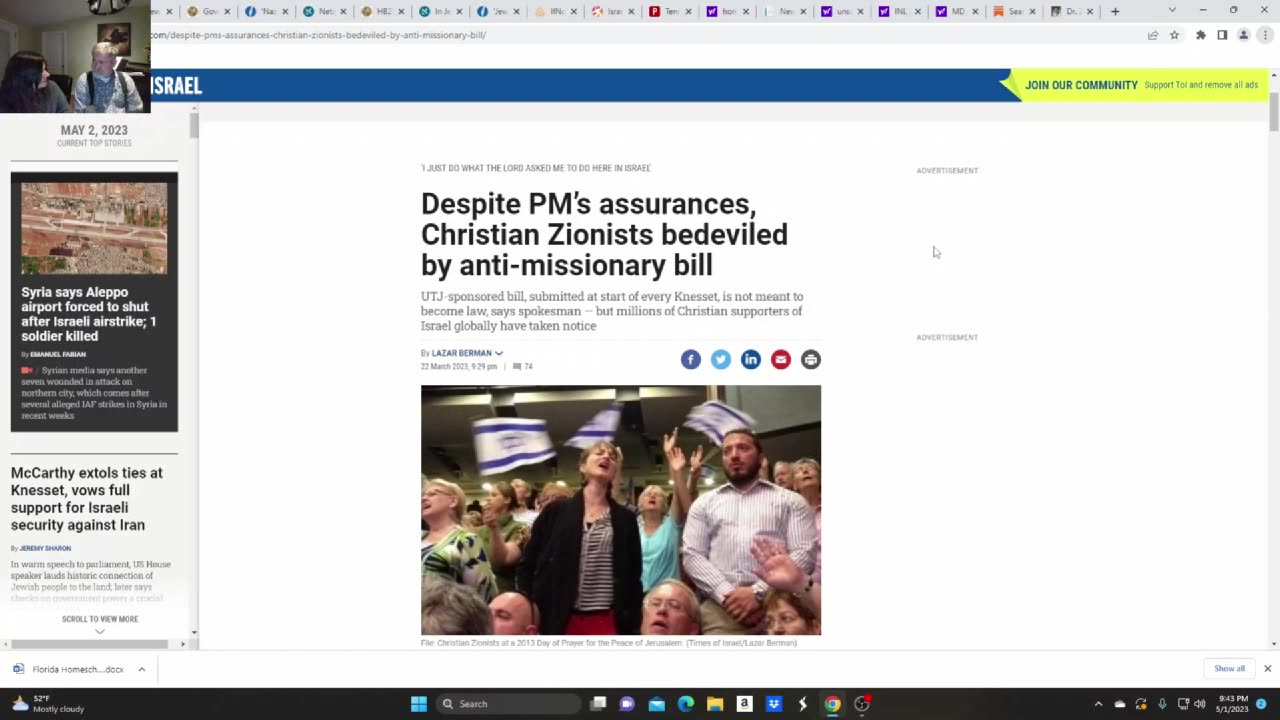The height and width of the screenshot is (720, 1280).
Task: Click the Aleppo airport story thumbnail
Action: (94, 228)
